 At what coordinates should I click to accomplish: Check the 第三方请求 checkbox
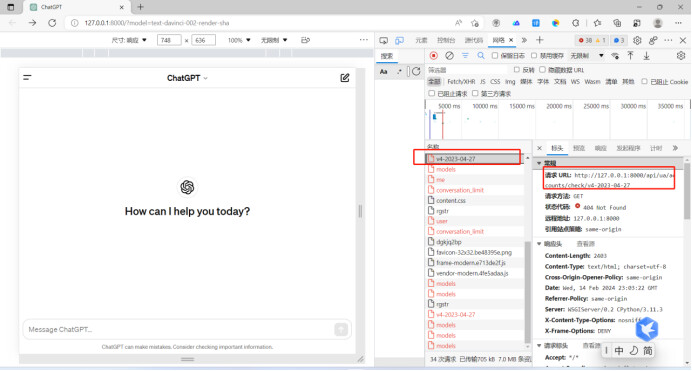point(475,93)
